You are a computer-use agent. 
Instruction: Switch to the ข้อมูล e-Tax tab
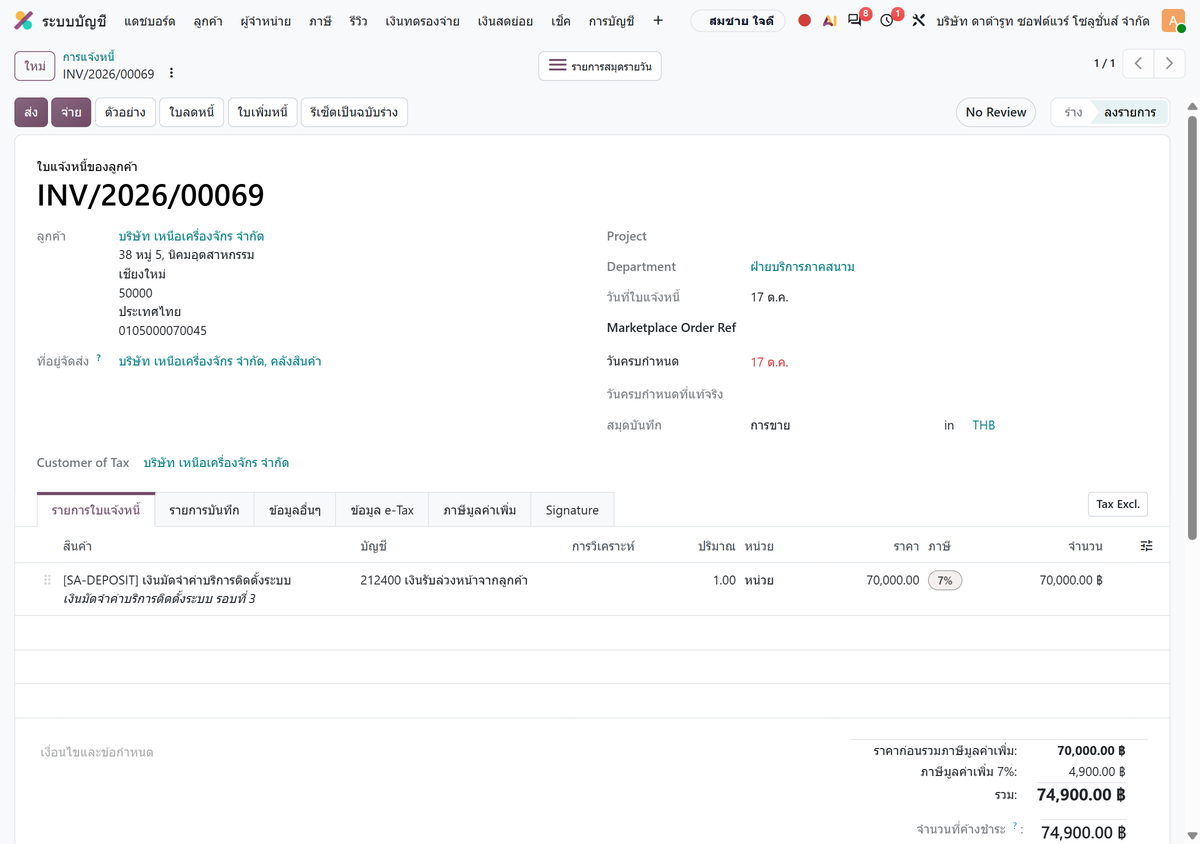click(x=382, y=510)
